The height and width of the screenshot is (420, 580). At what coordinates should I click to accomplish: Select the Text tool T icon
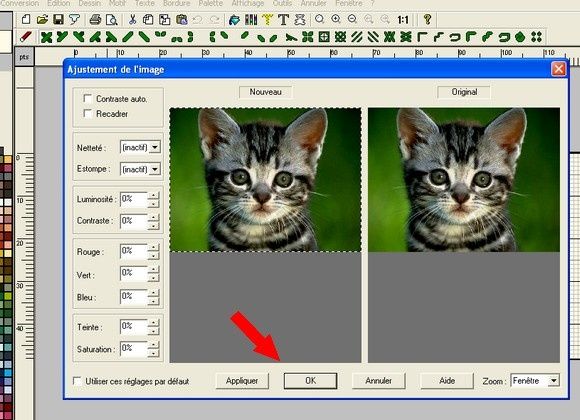[283, 19]
